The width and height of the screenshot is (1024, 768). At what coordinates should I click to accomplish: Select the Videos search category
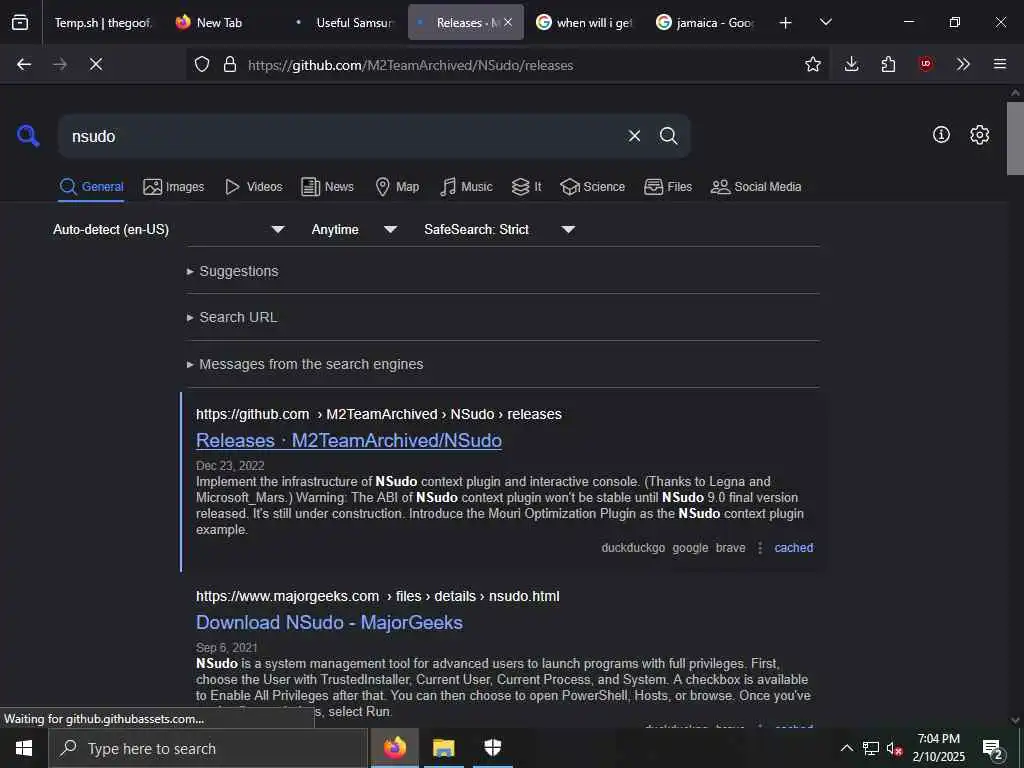(253, 187)
